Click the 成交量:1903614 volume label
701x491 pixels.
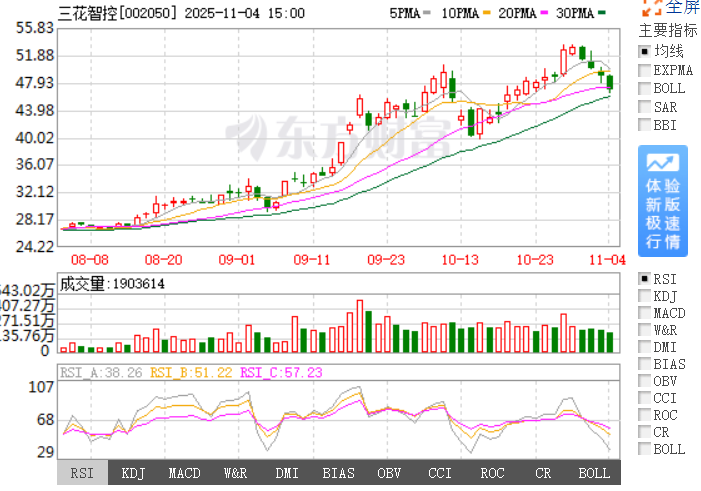click(x=112, y=284)
